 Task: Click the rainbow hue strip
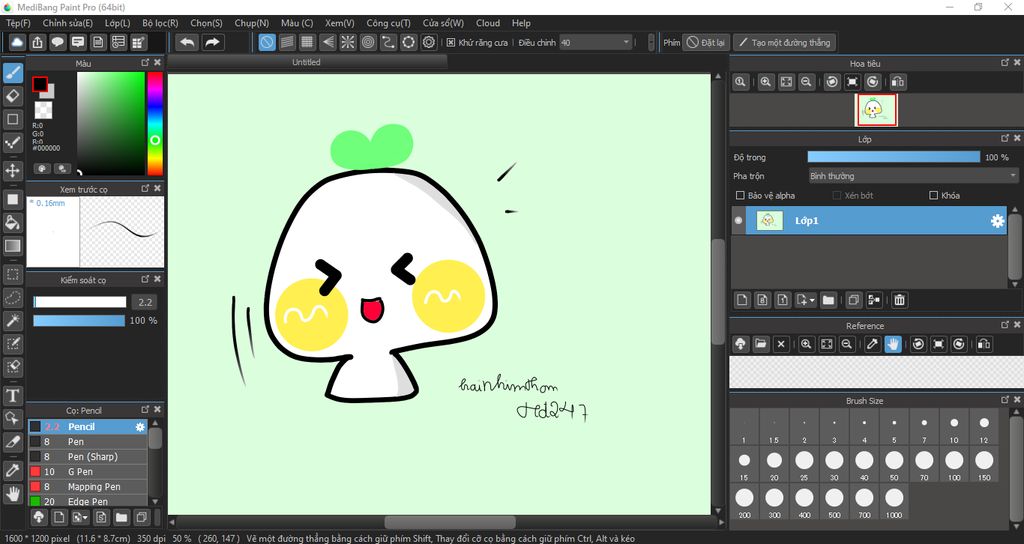click(x=155, y=123)
